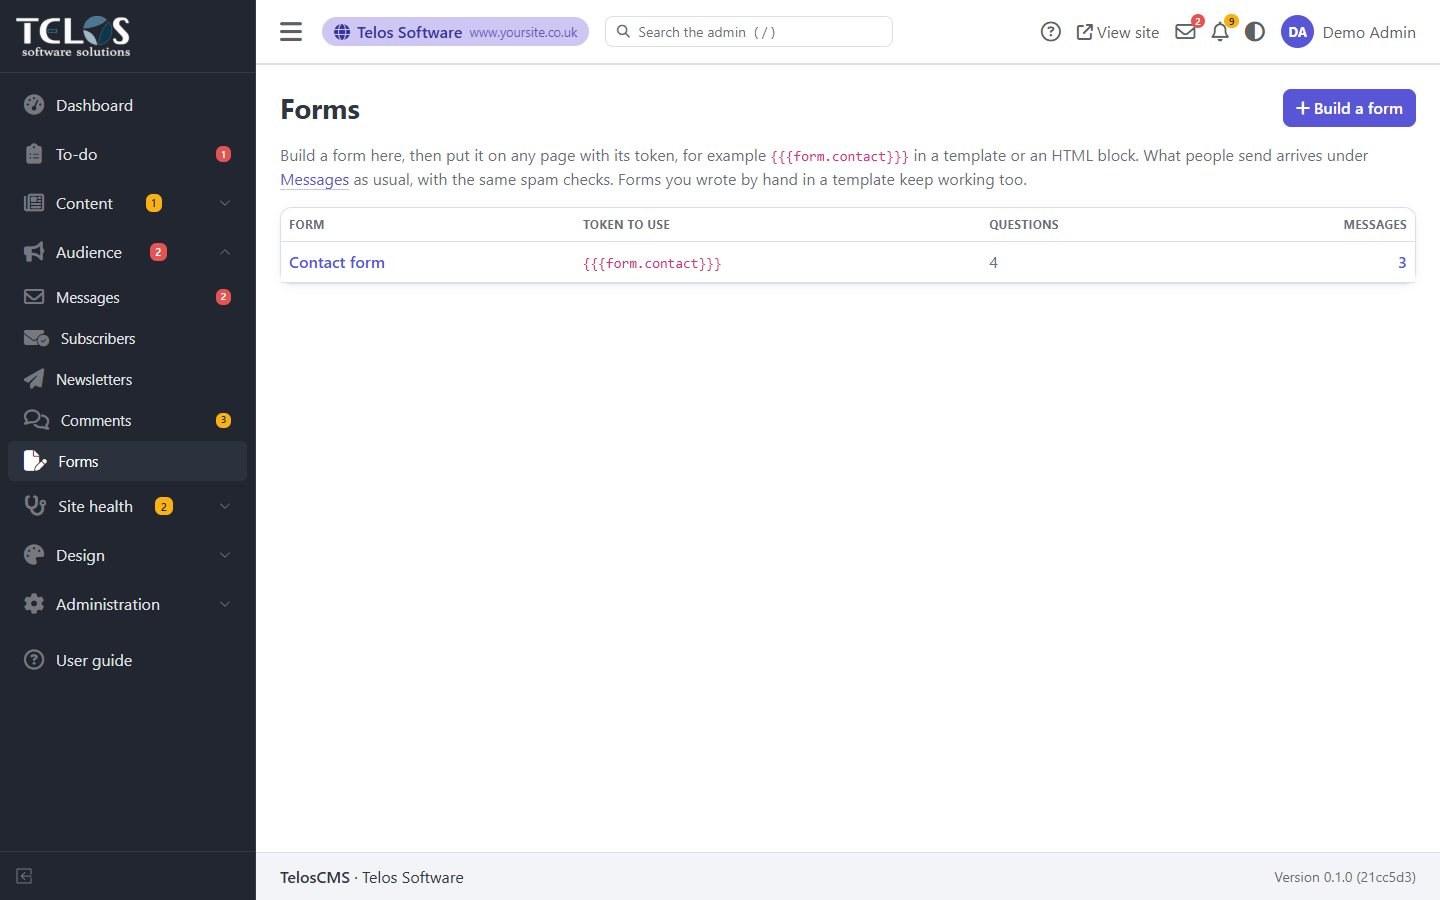Open the Contact form link

(x=337, y=262)
